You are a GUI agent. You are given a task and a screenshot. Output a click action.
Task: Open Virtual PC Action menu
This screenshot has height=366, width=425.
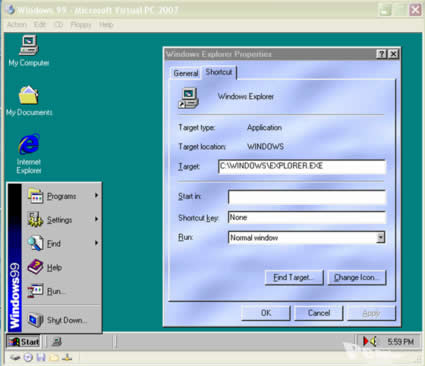point(17,25)
